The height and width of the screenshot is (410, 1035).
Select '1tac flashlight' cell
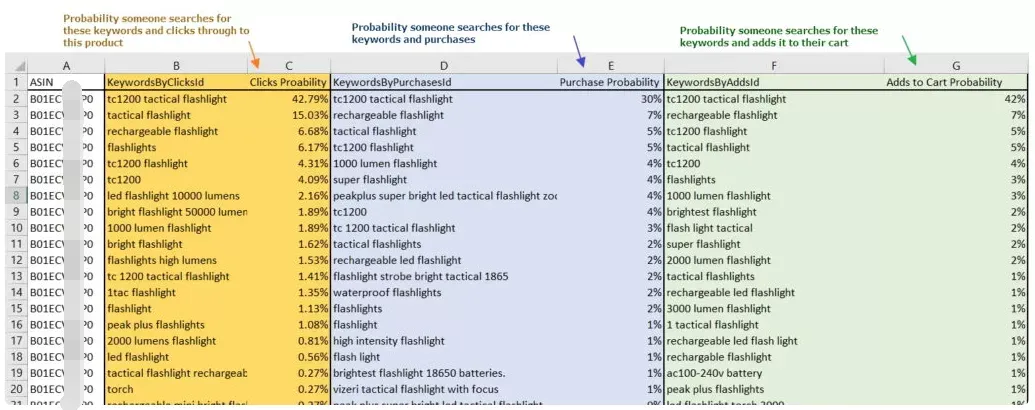(176, 292)
